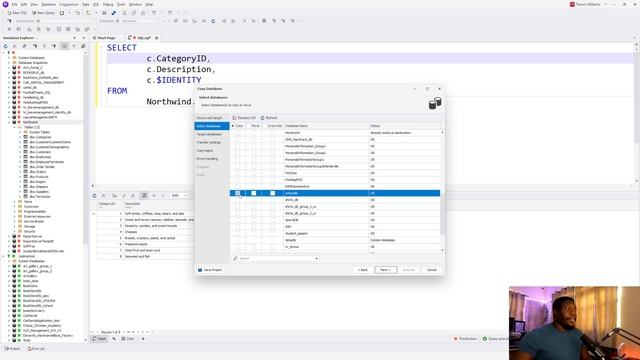Image resolution: width=640 pixels, height=360 pixels.
Task: Select the Northwind row in the database list
Action: (335, 133)
